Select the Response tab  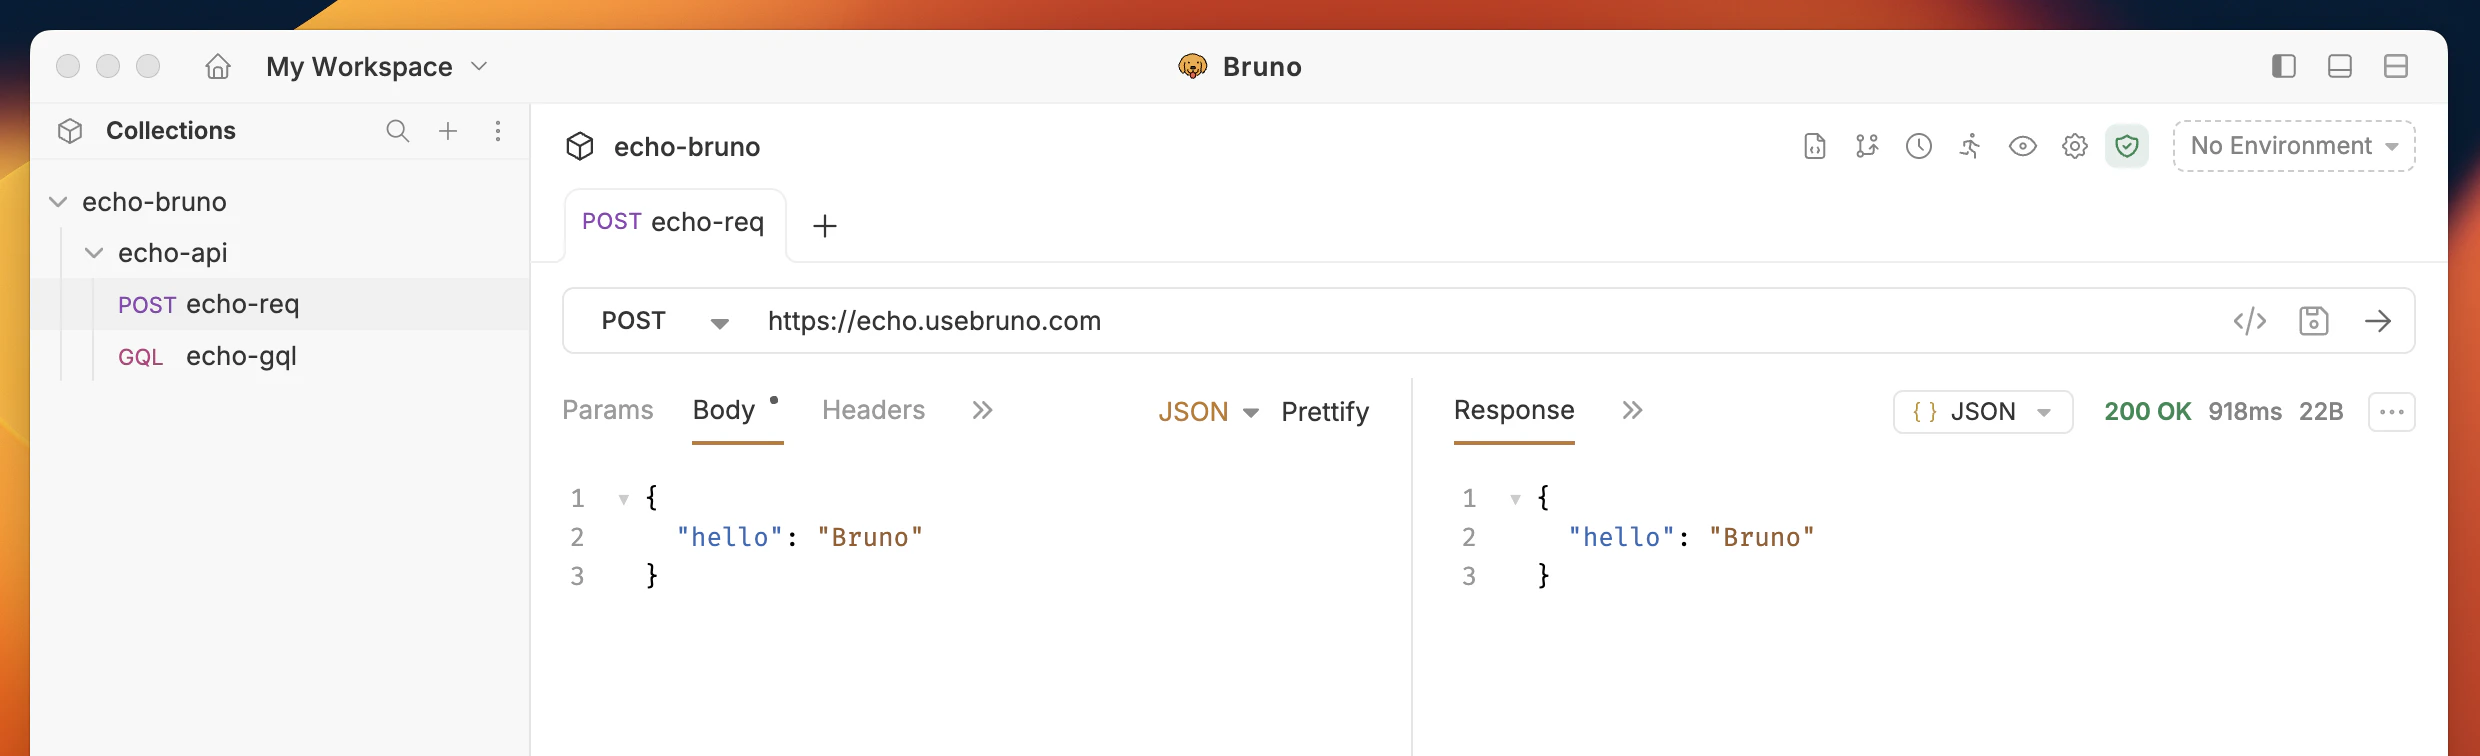point(1514,410)
